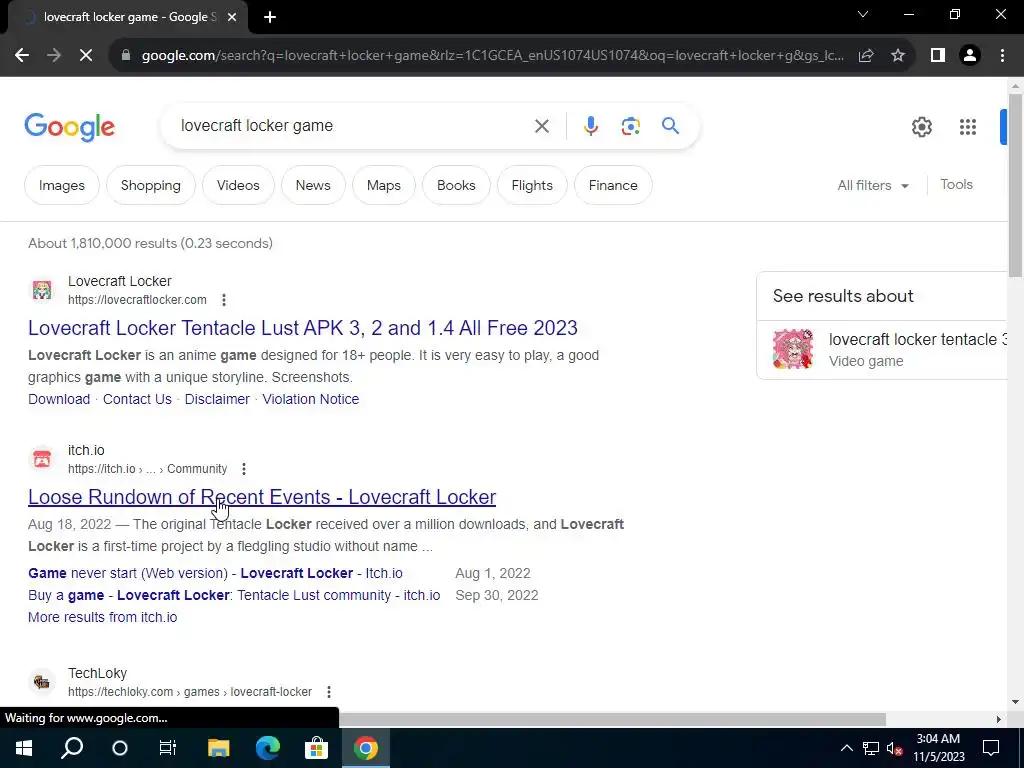Open more options for lovecraftlocker.com result
Viewport: 1024px width, 768px height.
[223, 300]
